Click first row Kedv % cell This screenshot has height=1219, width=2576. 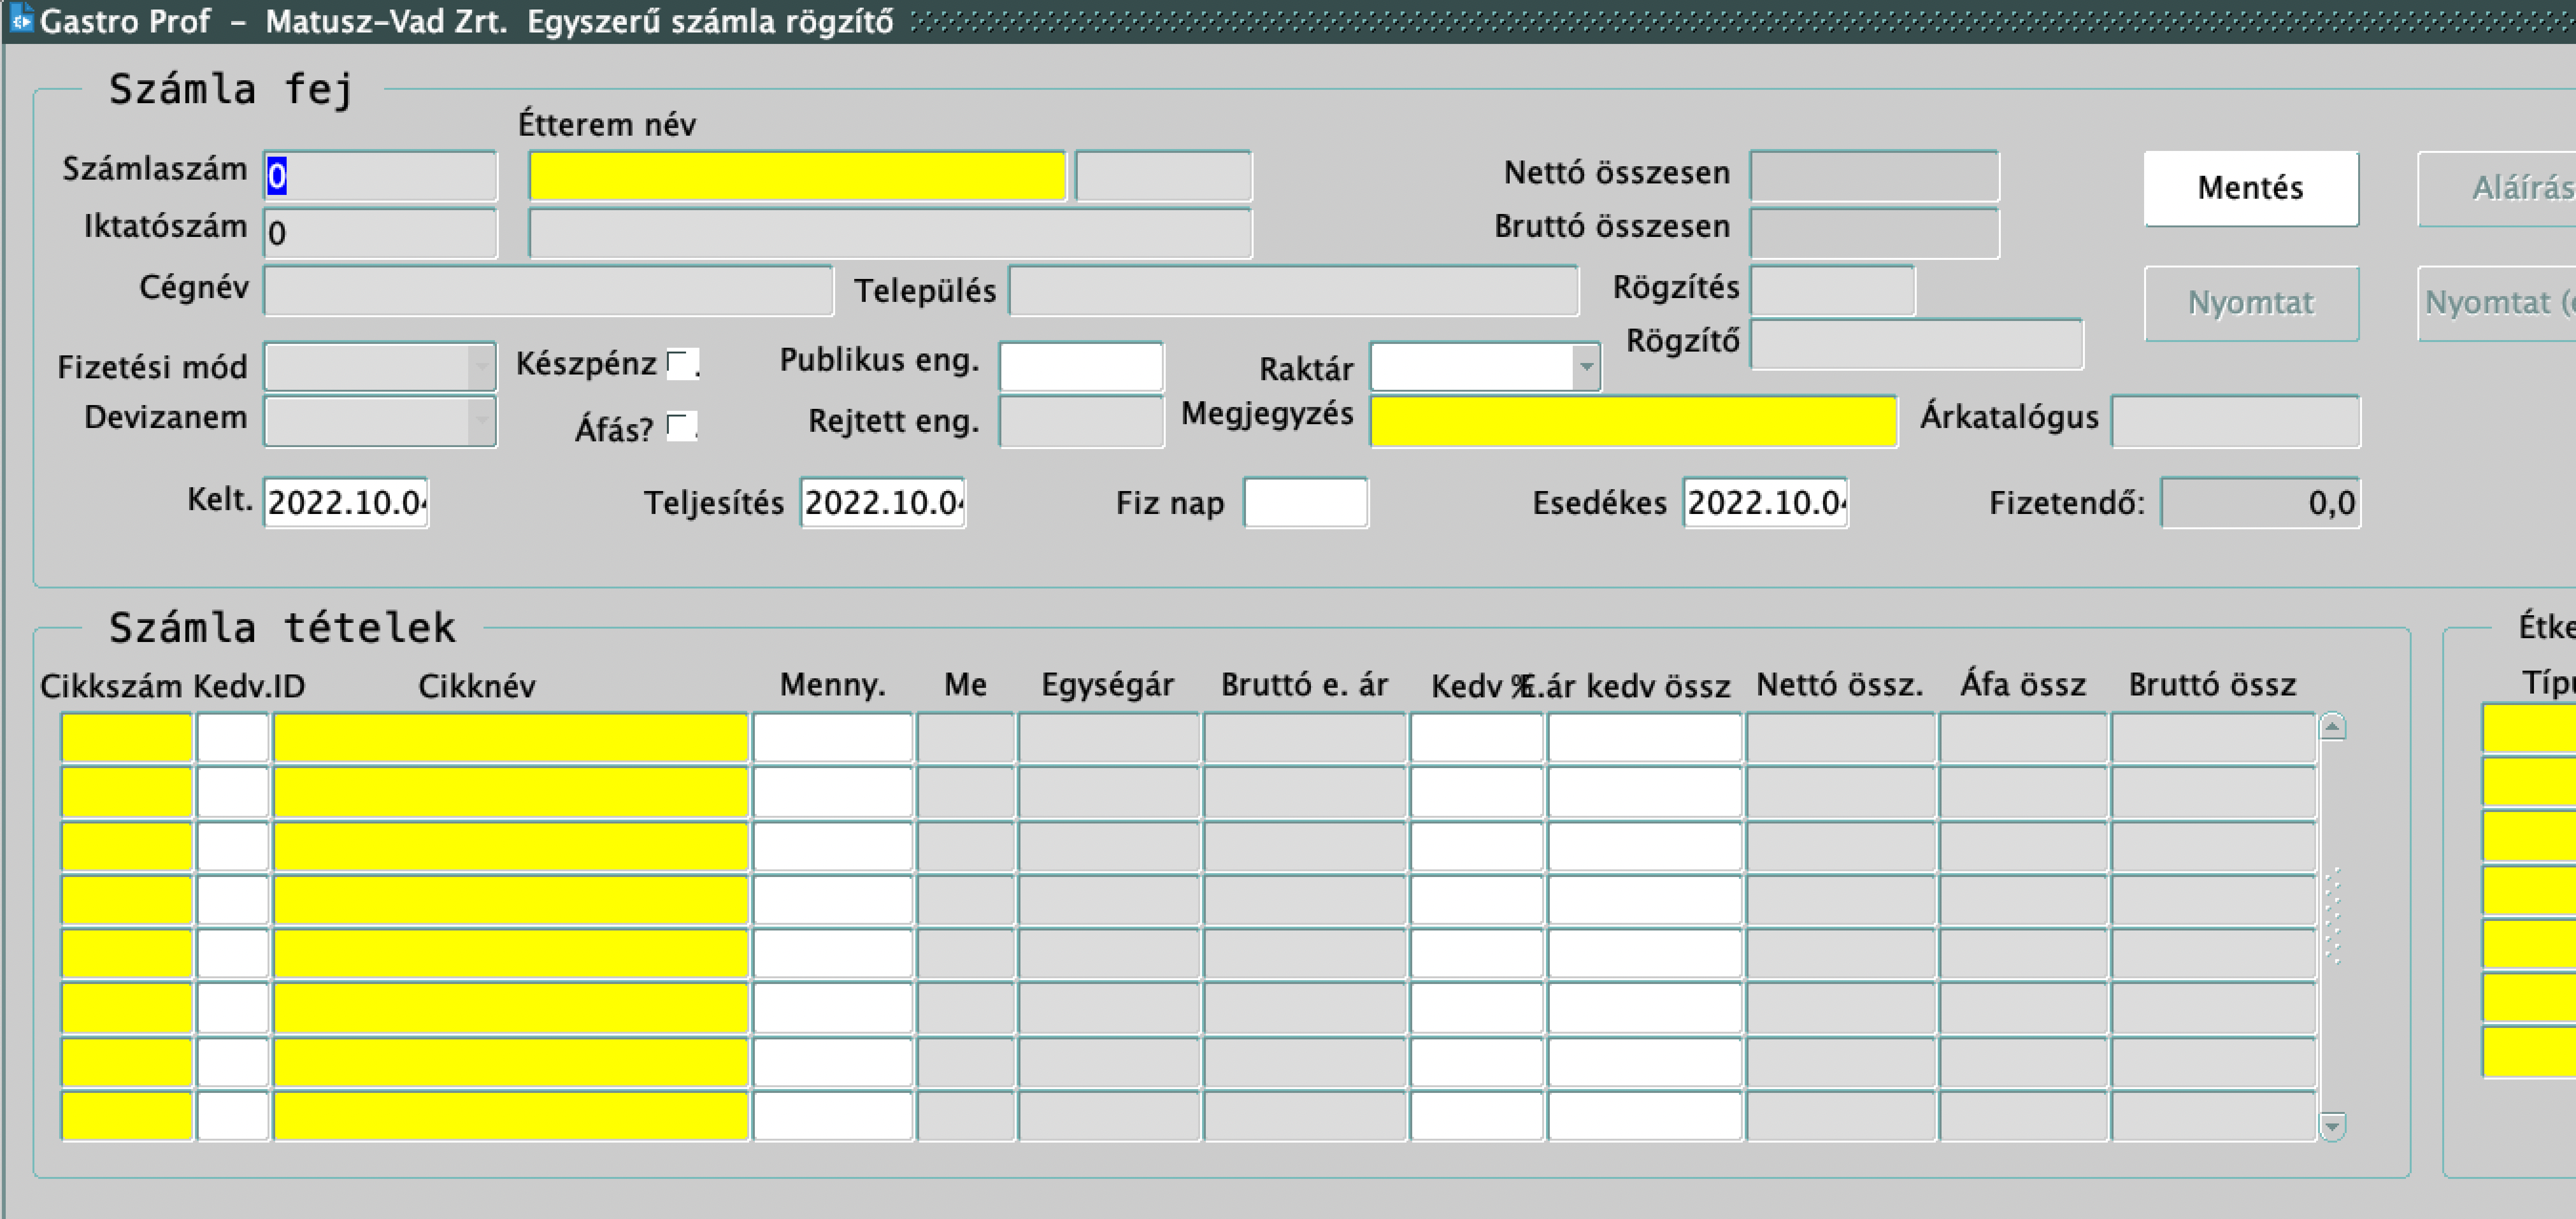pyautogui.click(x=1476, y=738)
